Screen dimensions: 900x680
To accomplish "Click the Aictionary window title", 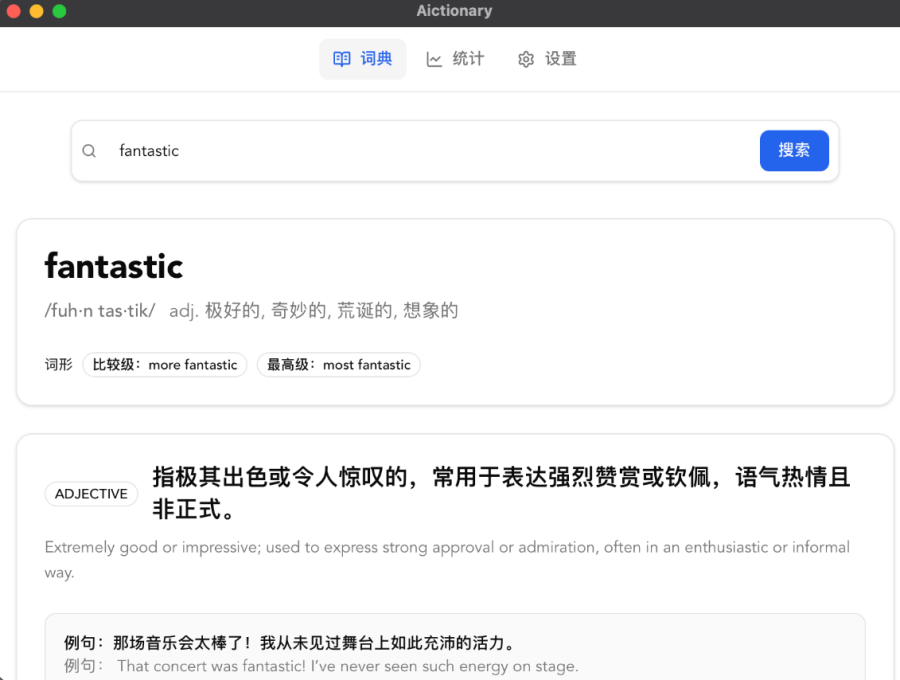I will click(454, 11).
